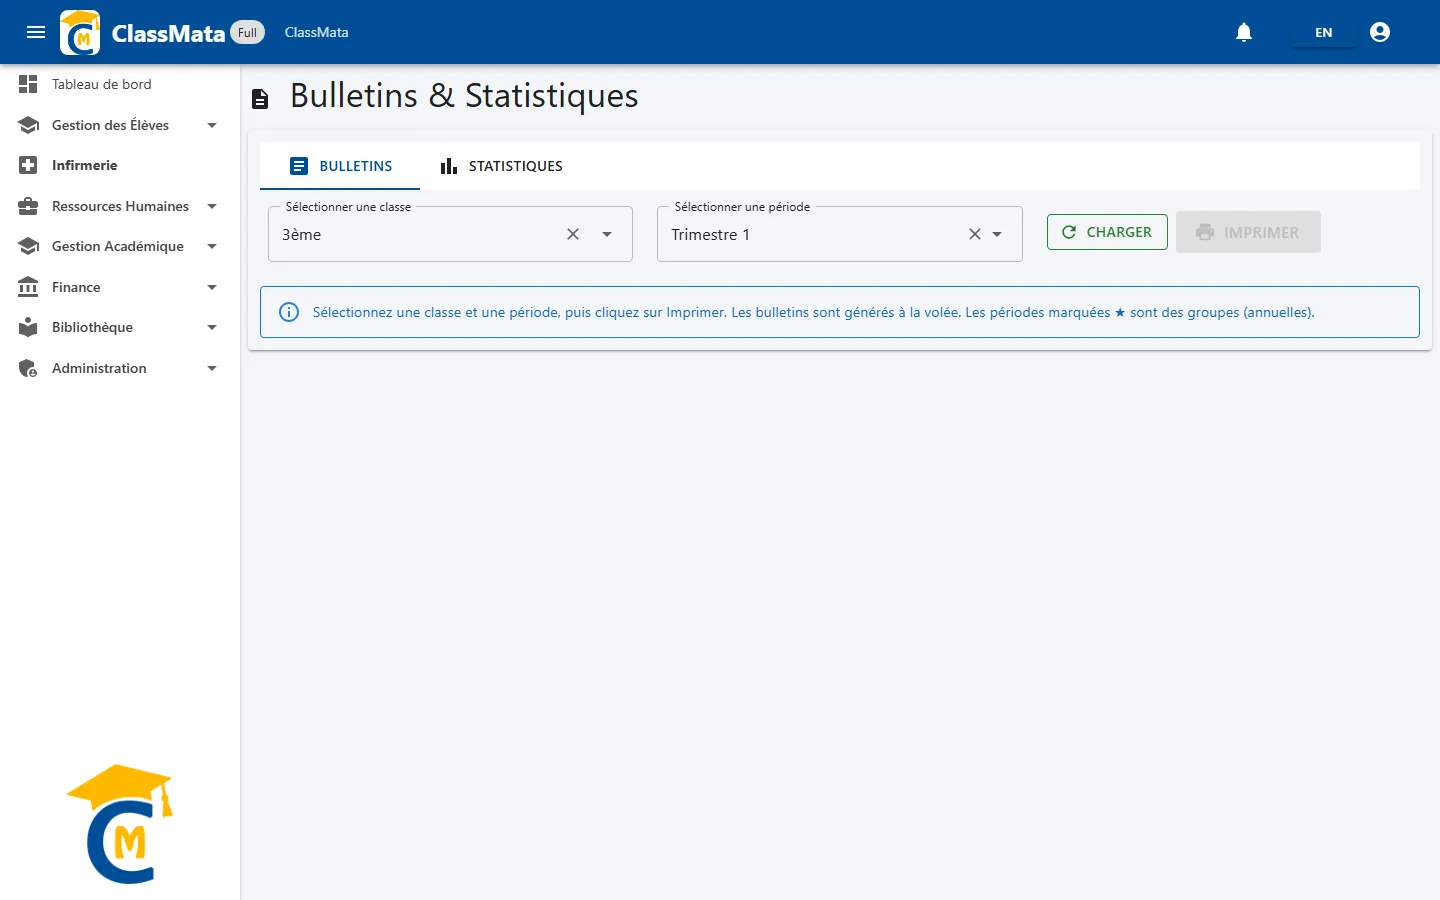
Task: Open the period selection dropdown arrow
Action: pos(997,234)
